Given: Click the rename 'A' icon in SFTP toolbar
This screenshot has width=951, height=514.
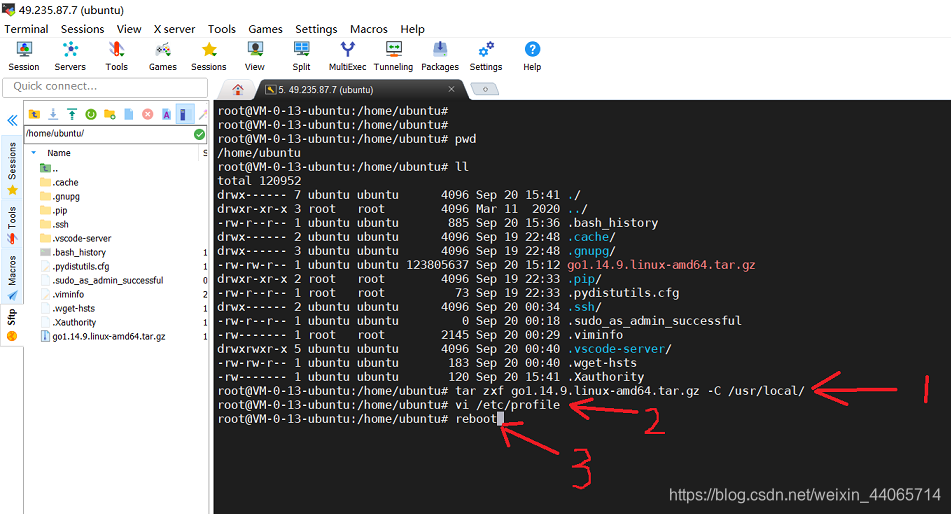Looking at the screenshot, I should (x=166, y=114).
